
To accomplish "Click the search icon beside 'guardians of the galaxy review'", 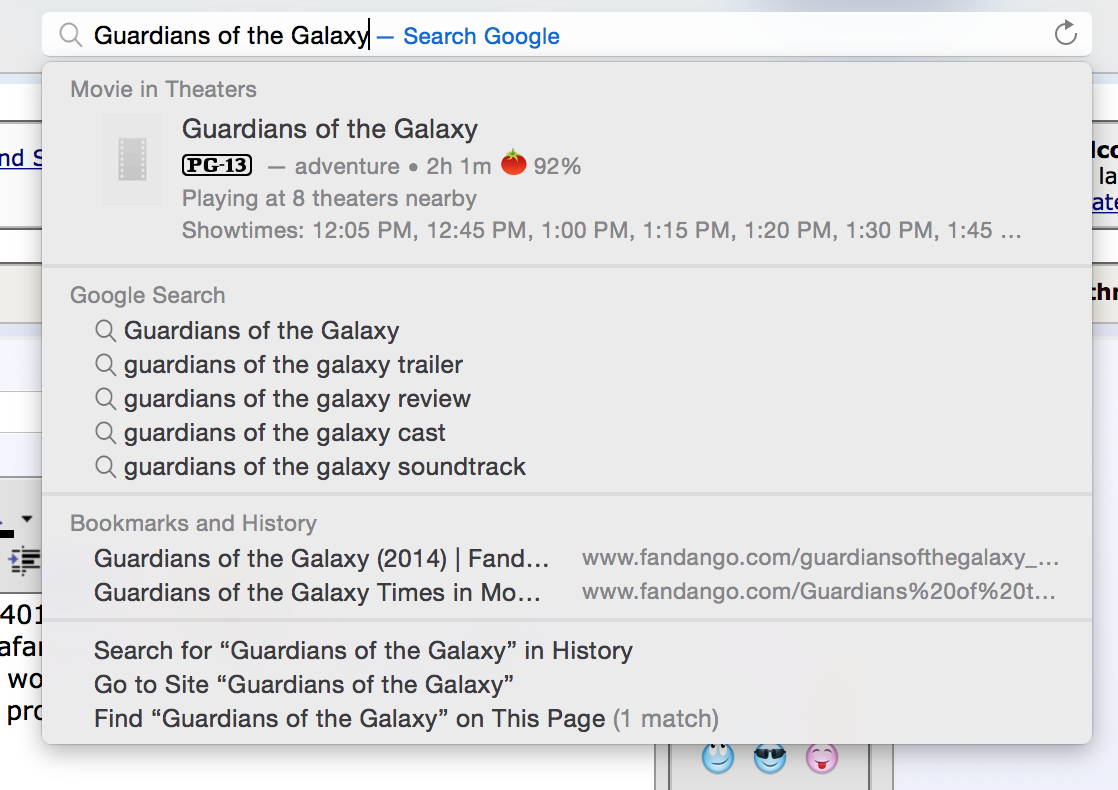I will [106, 399].
